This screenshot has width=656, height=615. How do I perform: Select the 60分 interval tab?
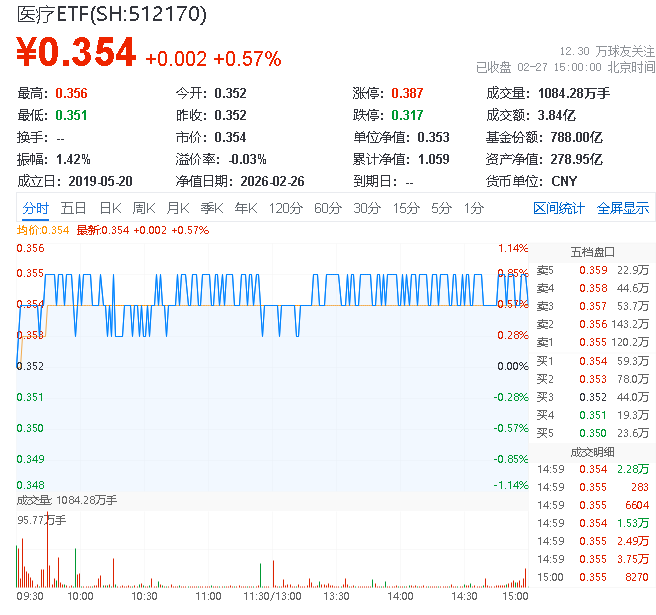coord(328,208)
